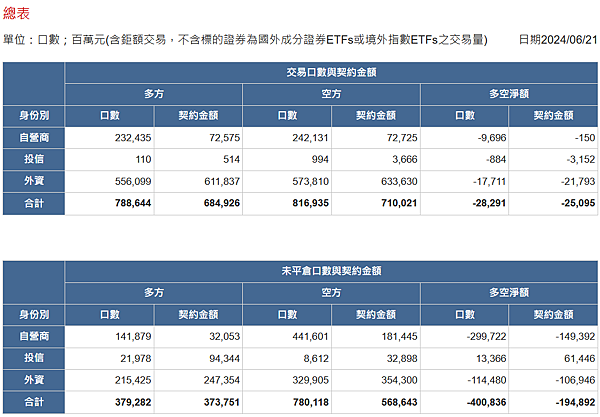Click the net cell -299,722
Viewport: 600px width, 417px height.
pos(465,337)
